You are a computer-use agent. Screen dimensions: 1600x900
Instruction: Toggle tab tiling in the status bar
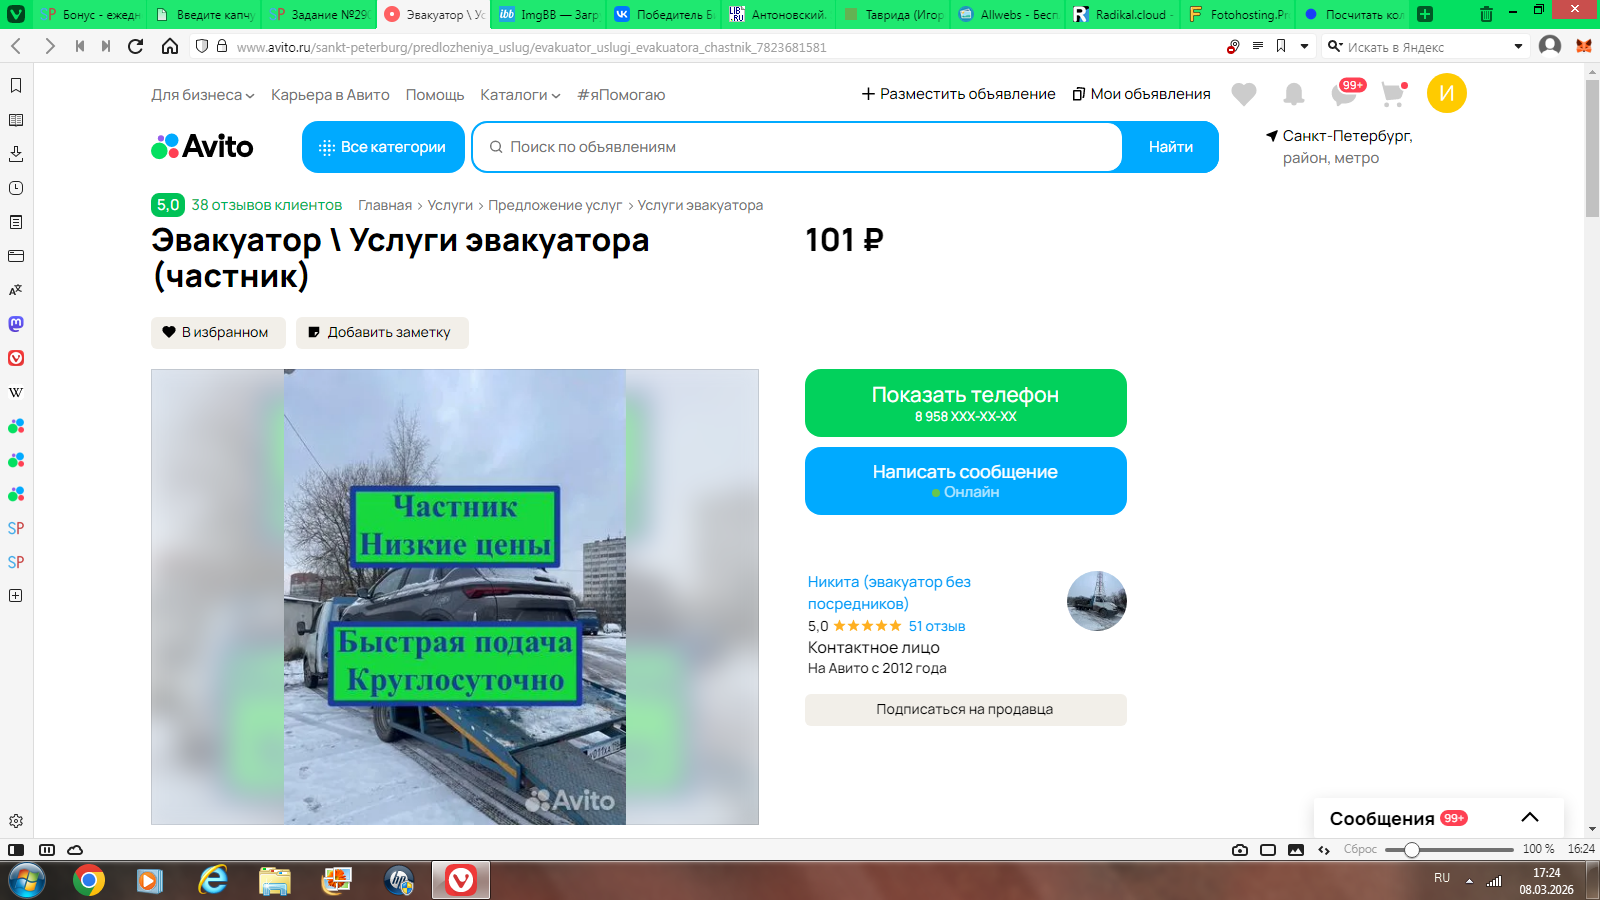coord(1268,850)
